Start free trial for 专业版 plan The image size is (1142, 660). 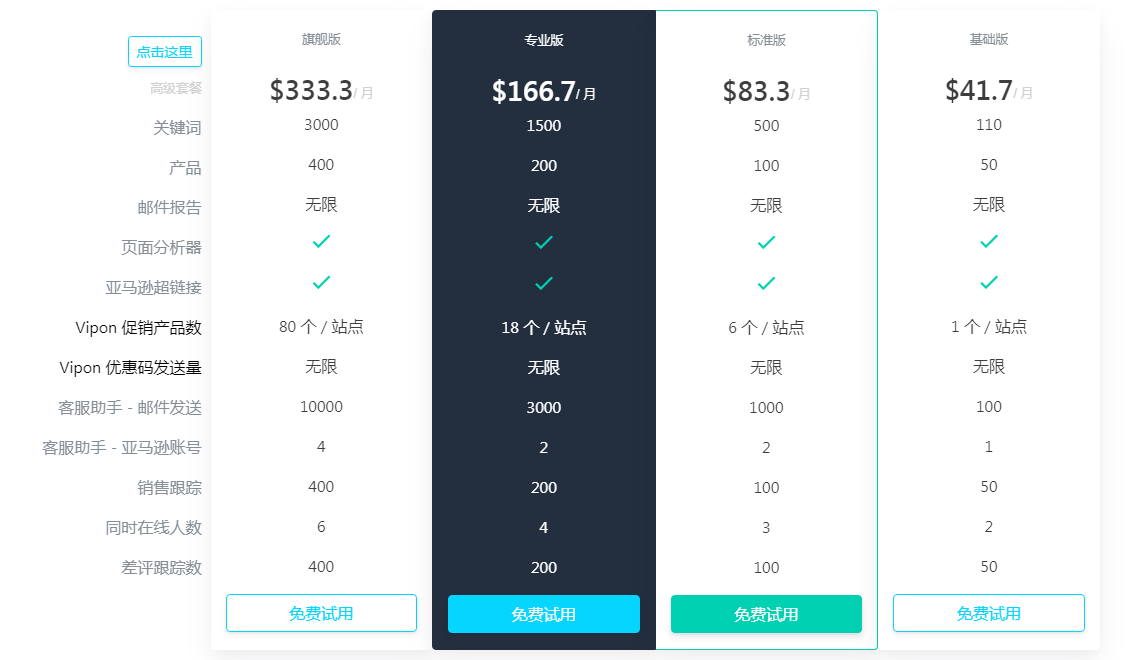(x=544, y=614)
